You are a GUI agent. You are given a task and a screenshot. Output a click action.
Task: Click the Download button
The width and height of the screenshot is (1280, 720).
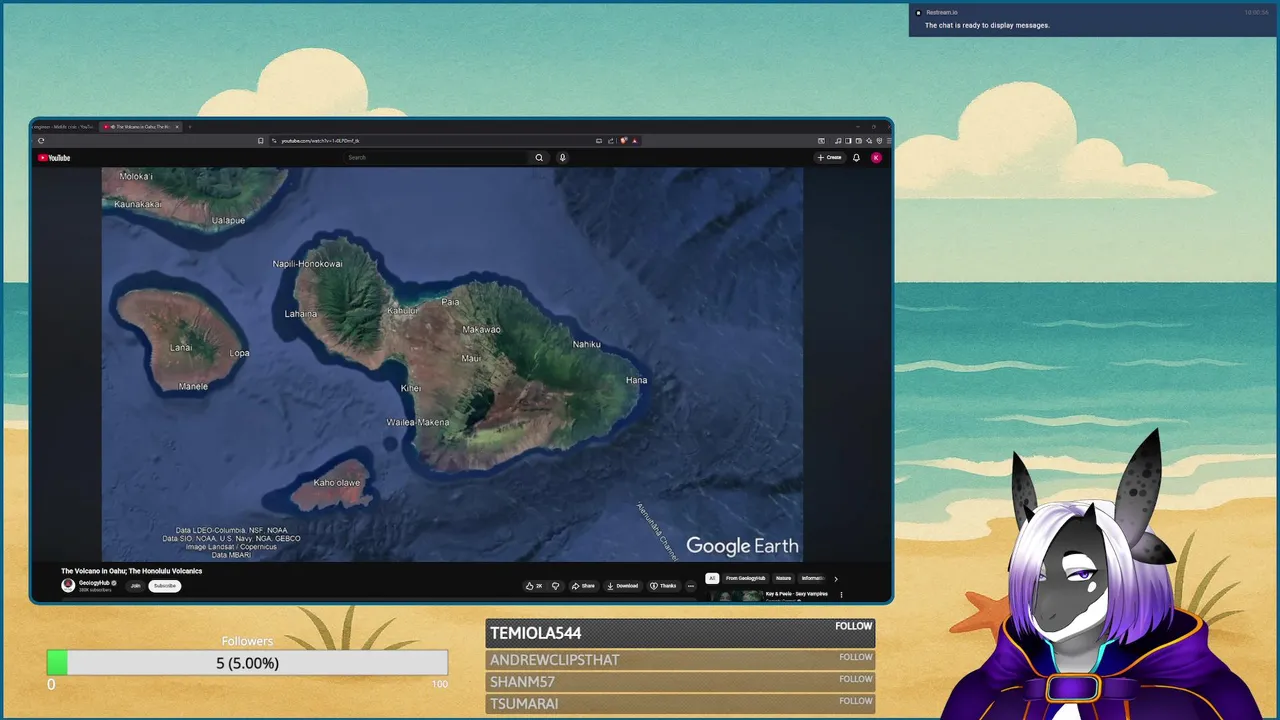pos(622,586)
